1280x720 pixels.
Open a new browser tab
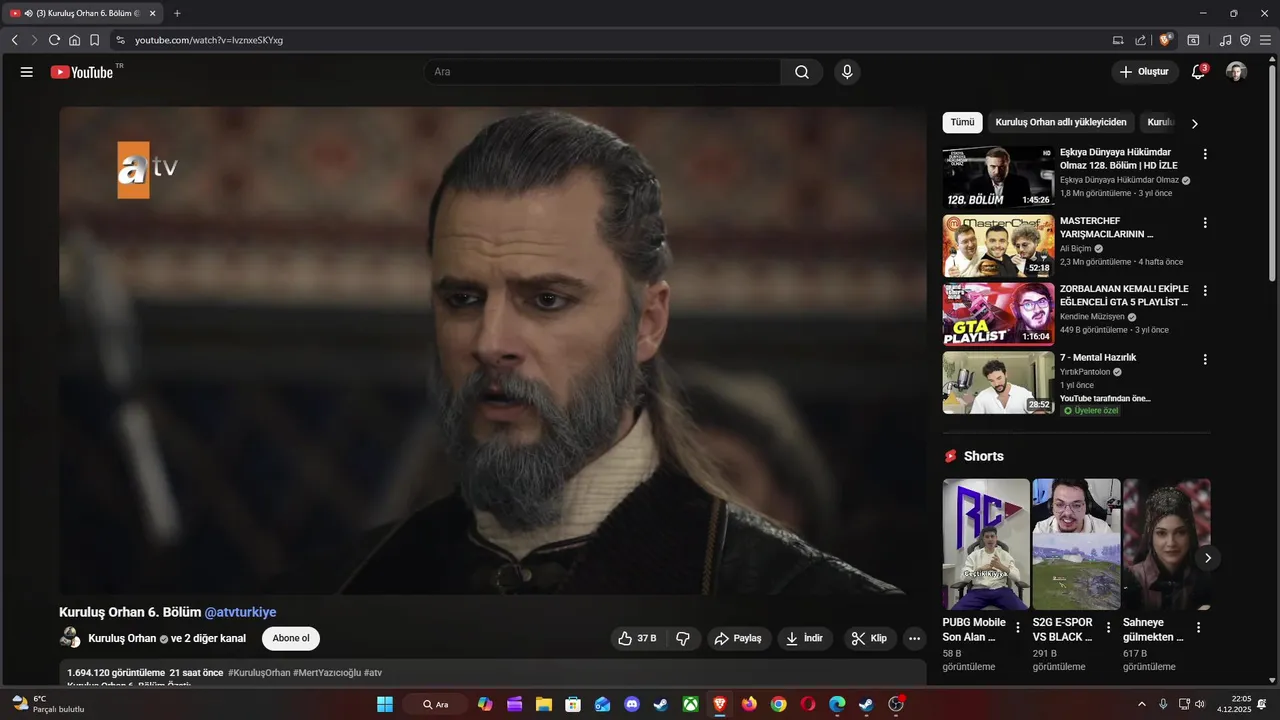(177, 13)
